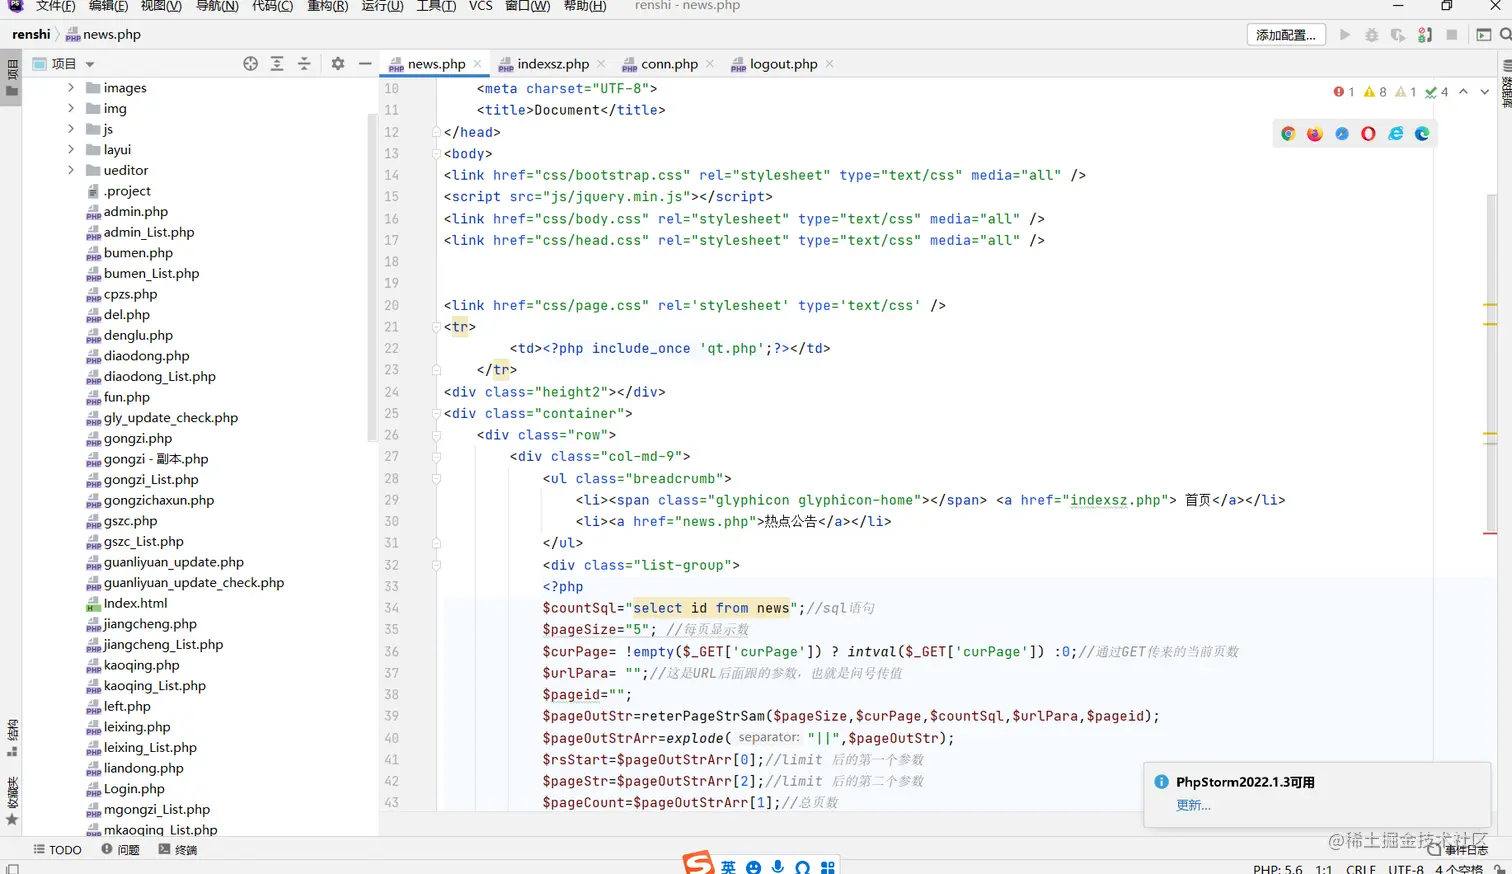Switch to indexsz.php editor tab

[552, 64]
